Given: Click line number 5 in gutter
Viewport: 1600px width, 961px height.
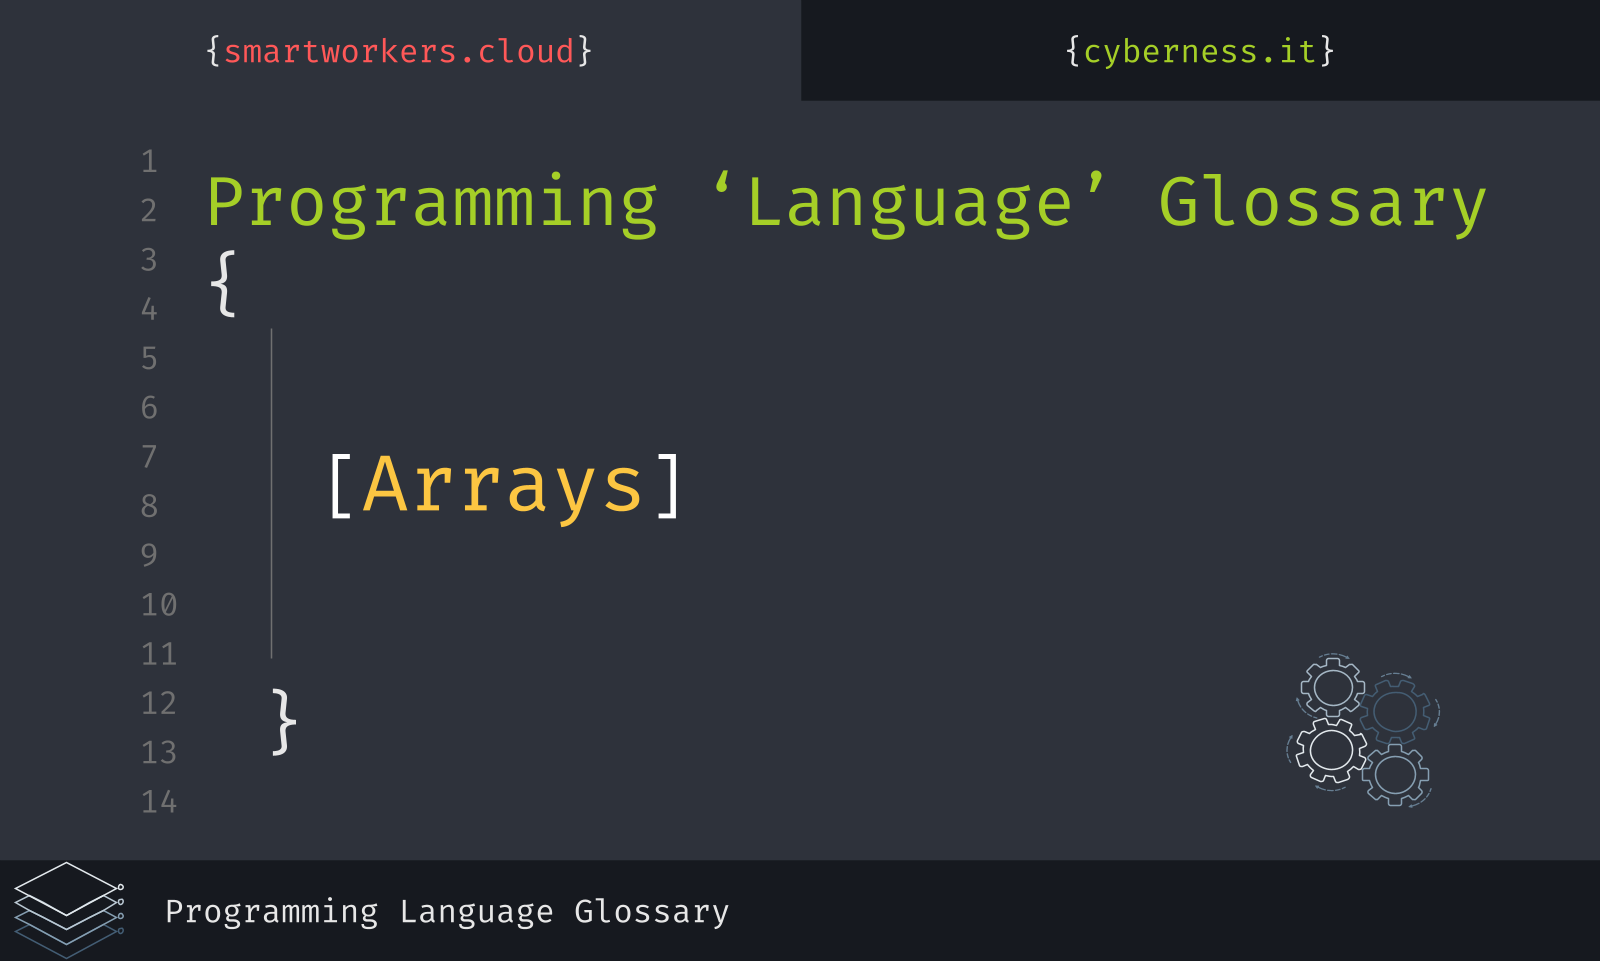Looking at the screenshot, I should coord(149,359).
